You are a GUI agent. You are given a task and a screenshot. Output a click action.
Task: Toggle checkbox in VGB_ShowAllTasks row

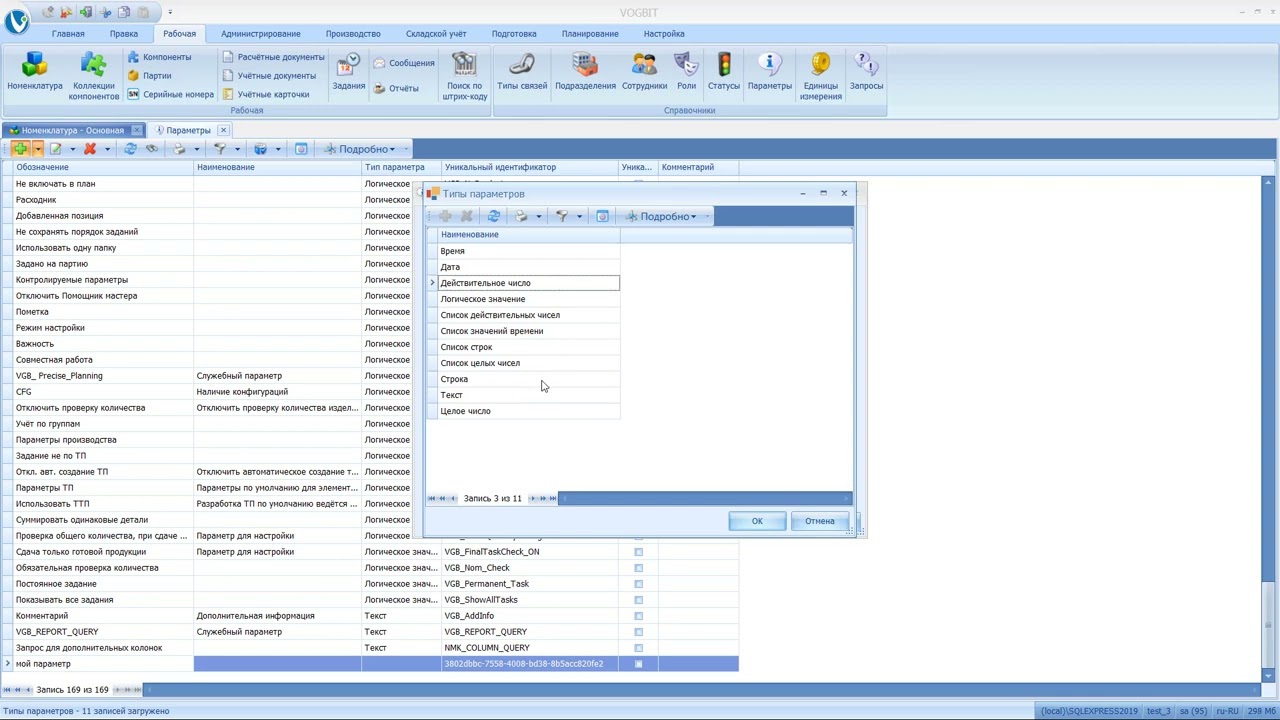[x=638, y=600]
